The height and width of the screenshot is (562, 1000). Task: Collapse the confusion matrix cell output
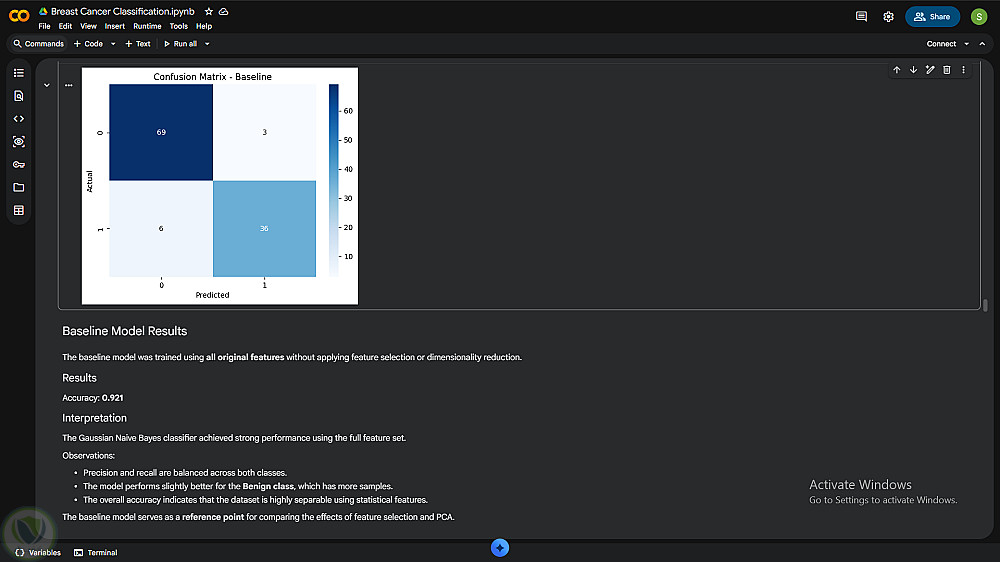click(x=46, y=85)
